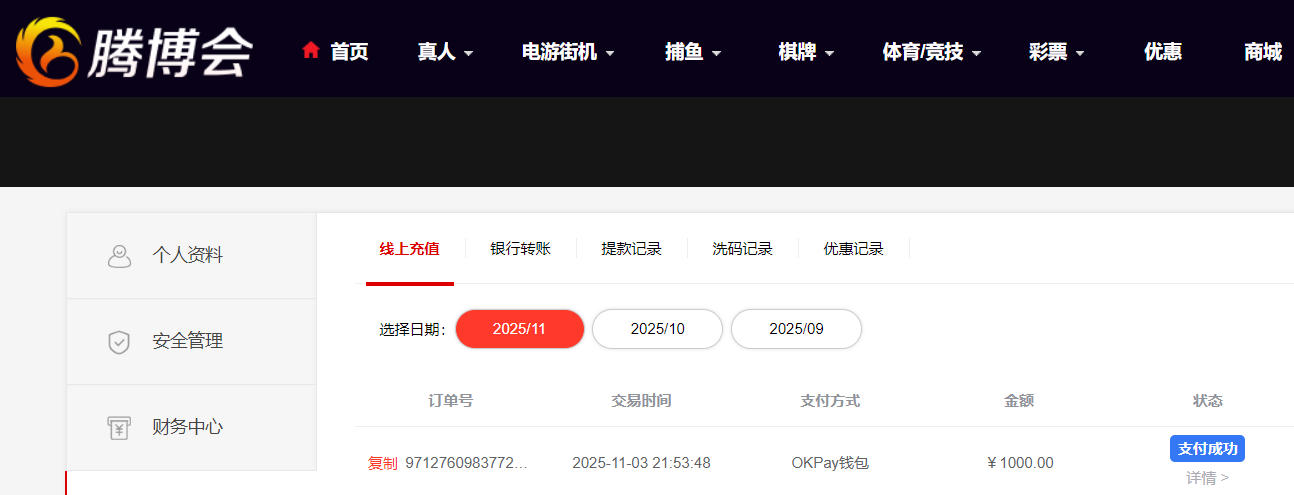Viewport: 1294px width, 495px height.
Task: Open the 洗码记录 tab
Action: click(742, 249)
